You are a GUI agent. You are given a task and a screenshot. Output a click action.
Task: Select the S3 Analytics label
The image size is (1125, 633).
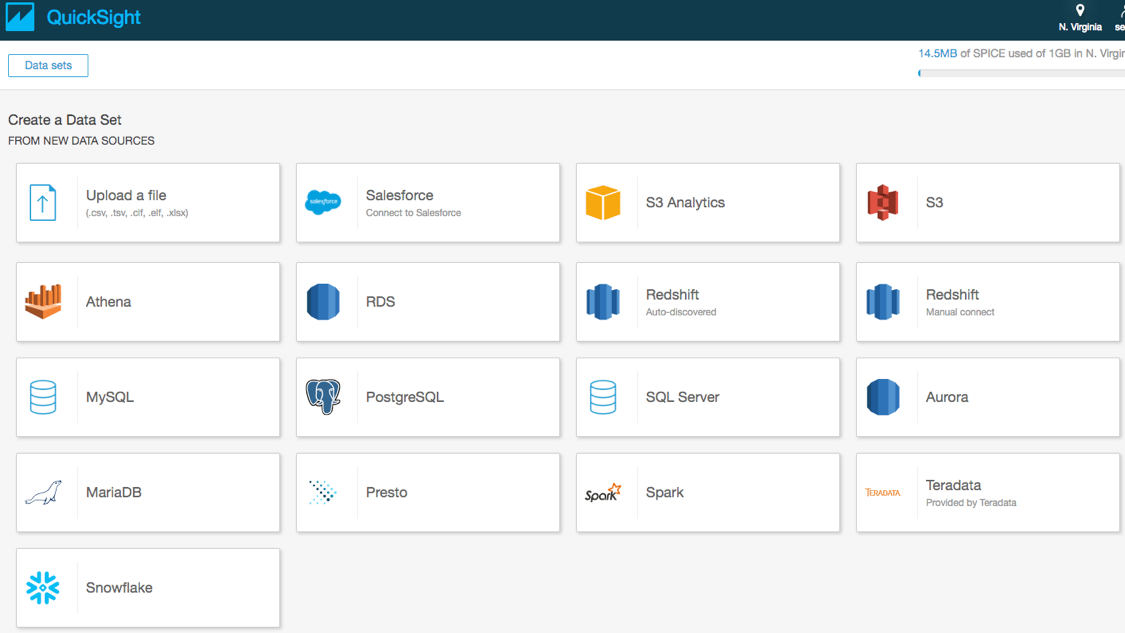(x=685, y=202)
